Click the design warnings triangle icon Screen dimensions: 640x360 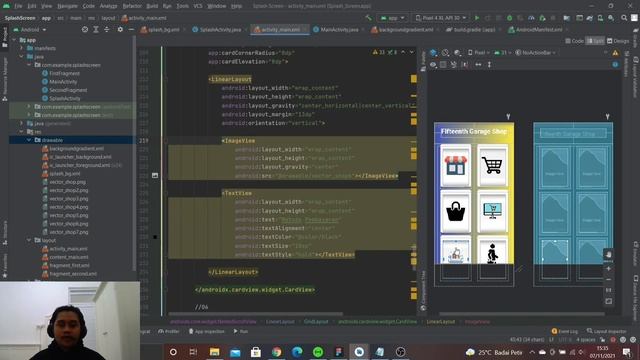[x=615, y=53]
